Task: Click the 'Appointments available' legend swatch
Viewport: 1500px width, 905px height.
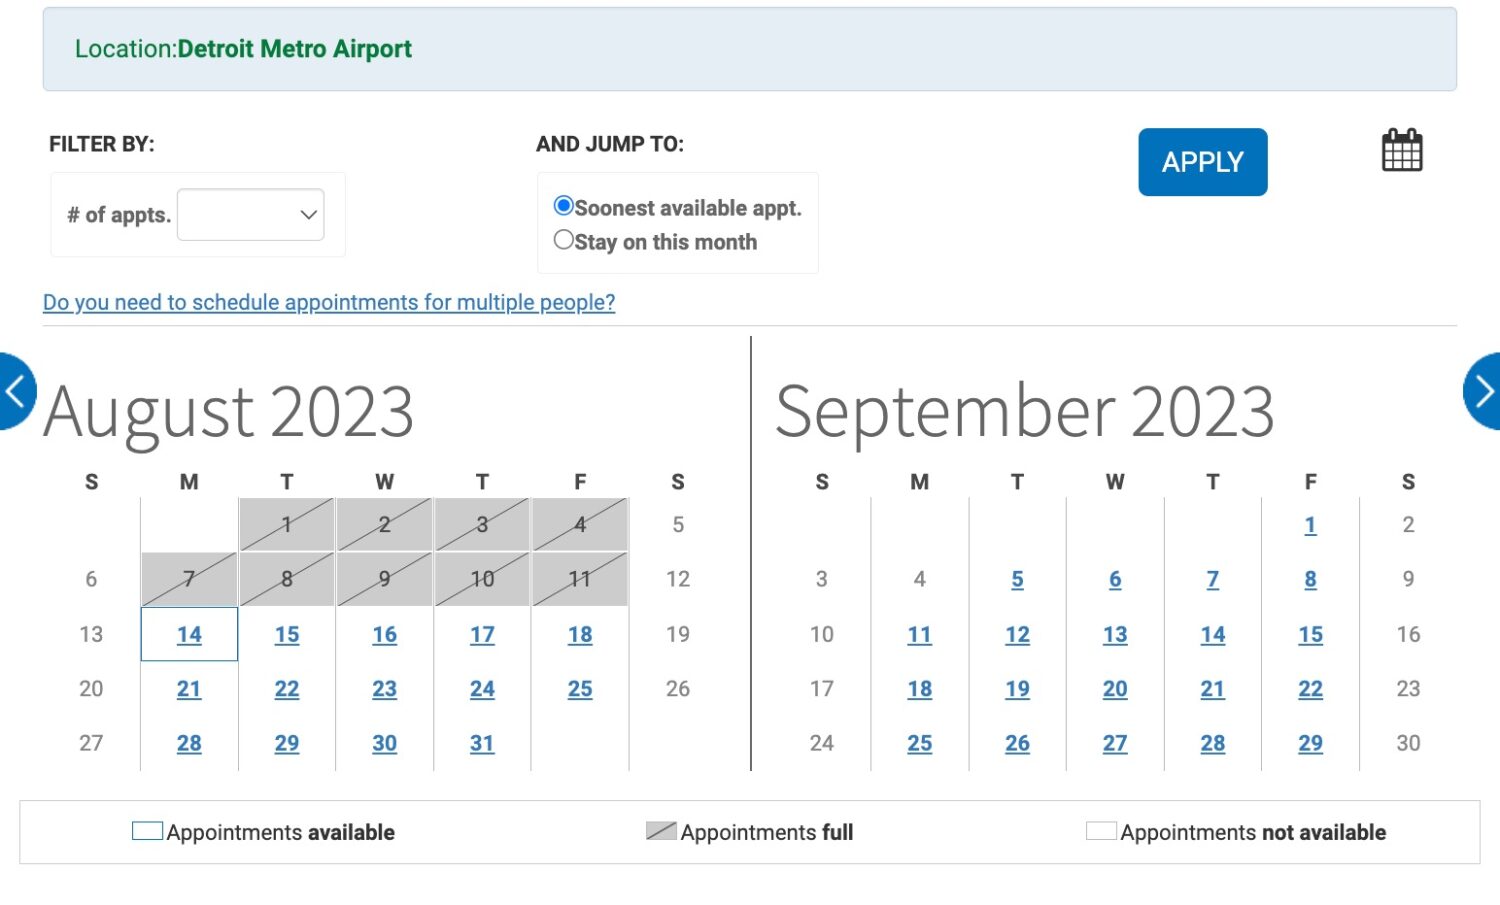Action: coord(148,831)
